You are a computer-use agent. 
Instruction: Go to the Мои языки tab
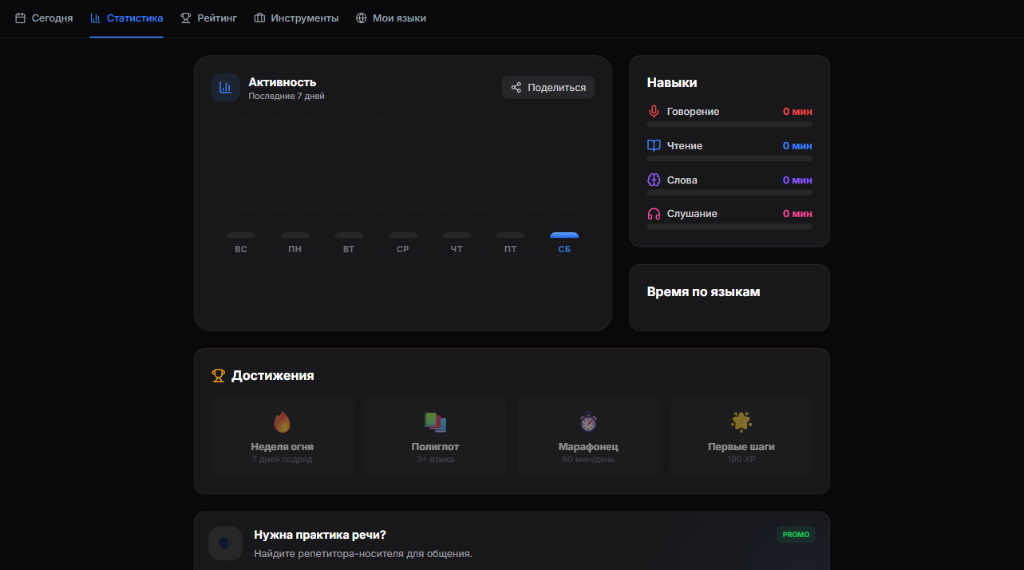coord(390,18)
